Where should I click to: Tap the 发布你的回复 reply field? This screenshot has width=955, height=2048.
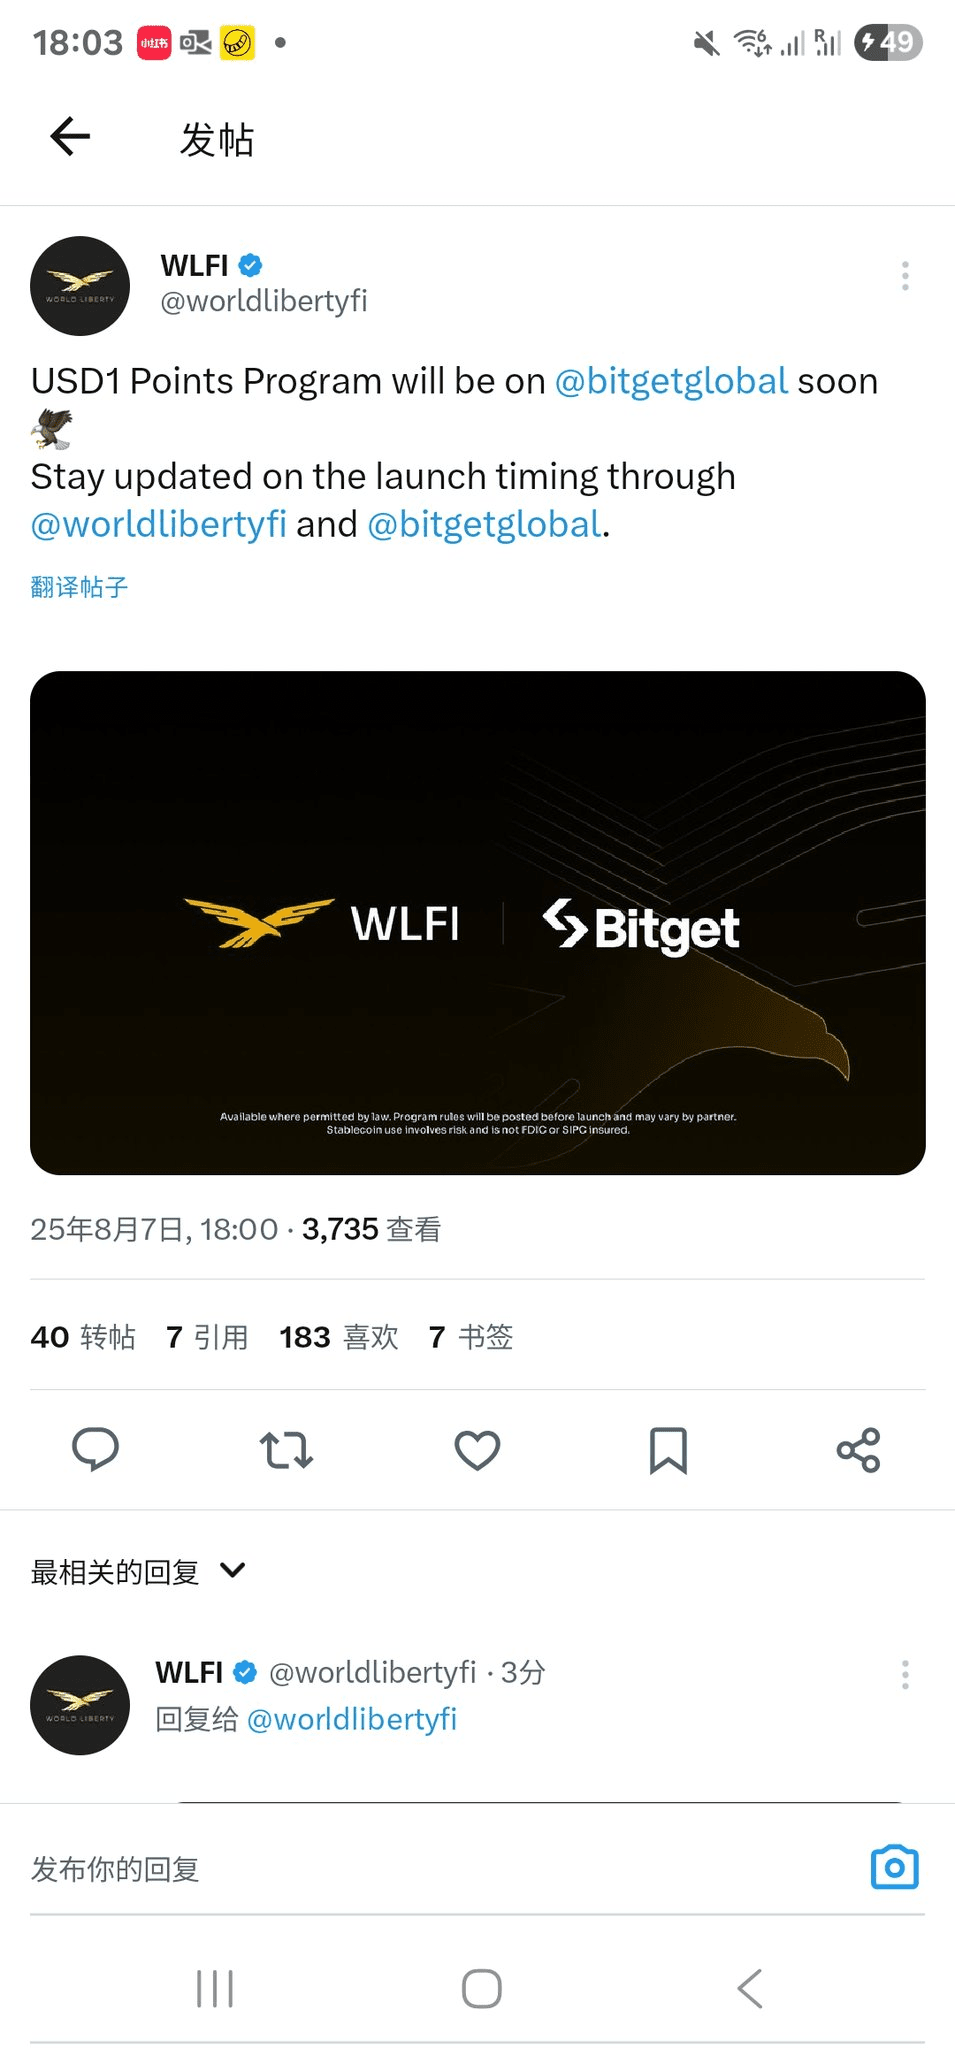coord(440,1868)
